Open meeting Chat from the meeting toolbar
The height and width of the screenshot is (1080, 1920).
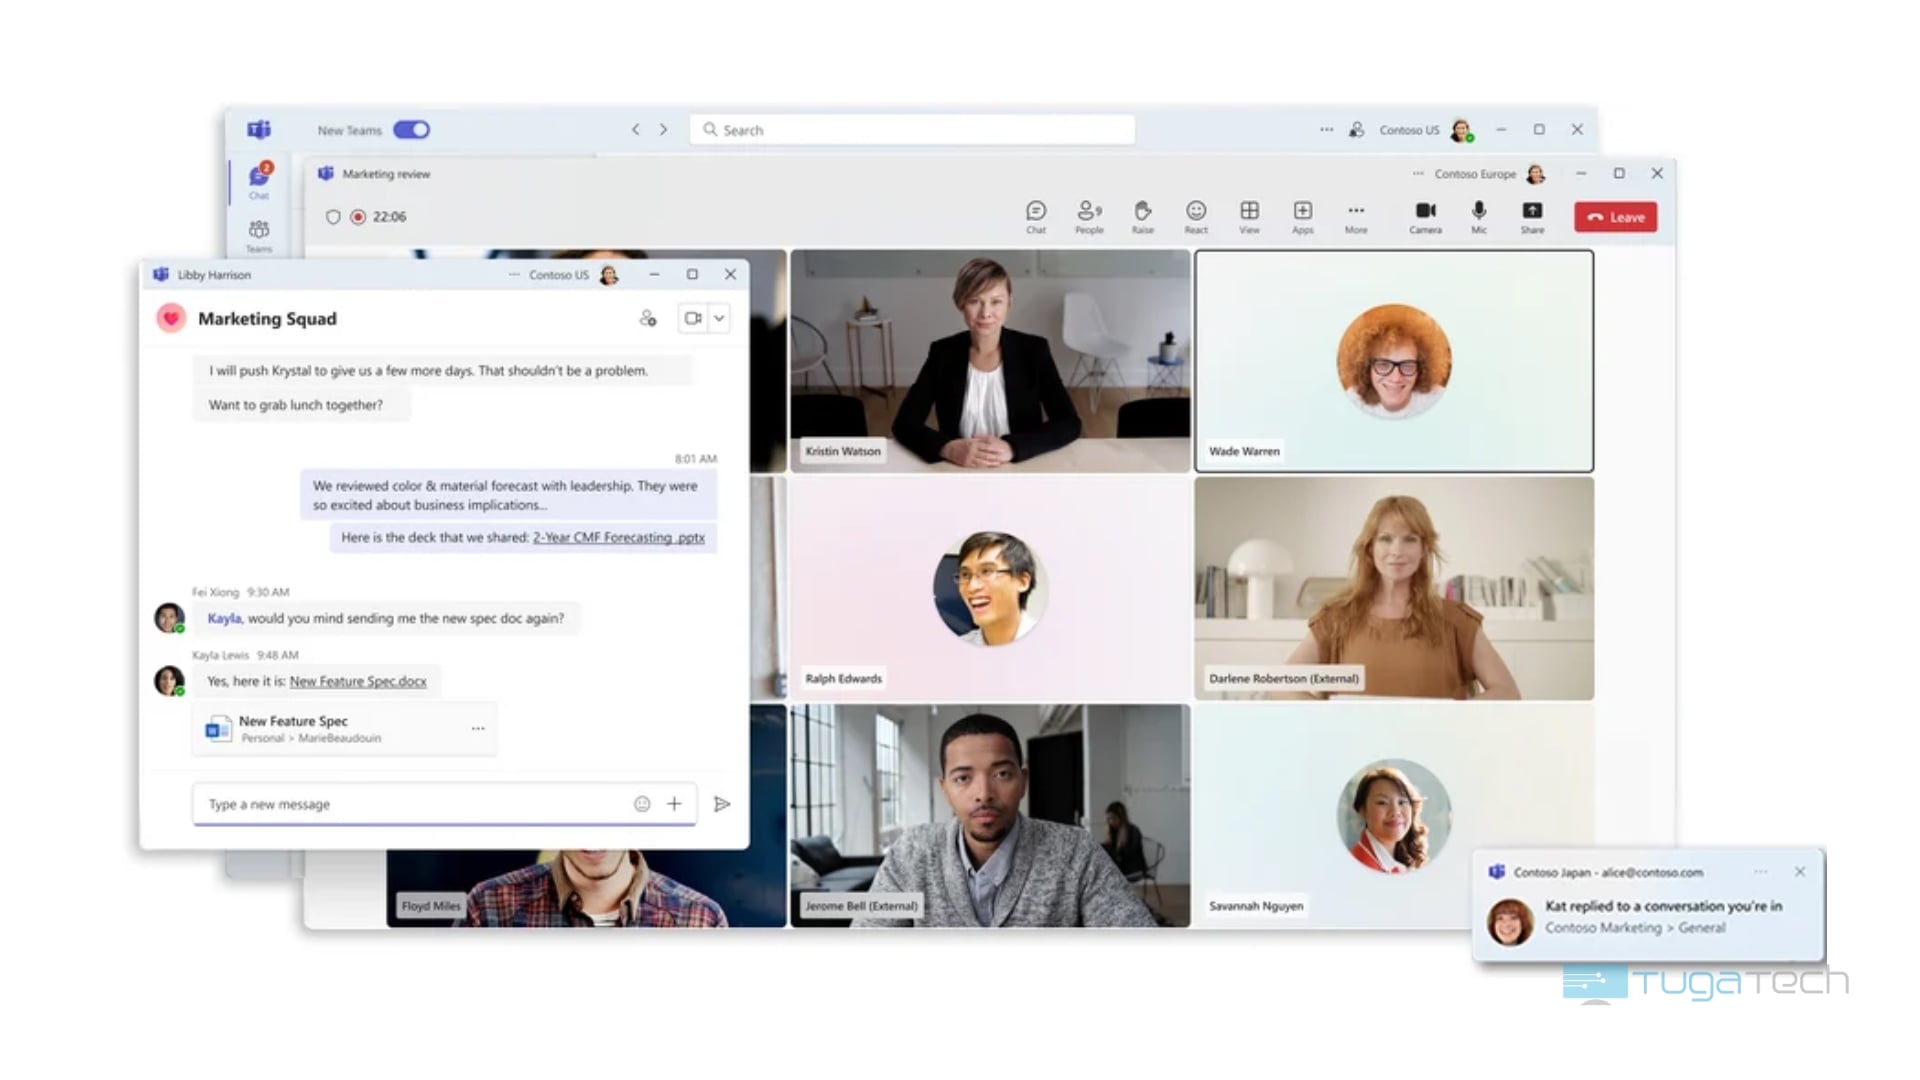[x=1036, y=217]
